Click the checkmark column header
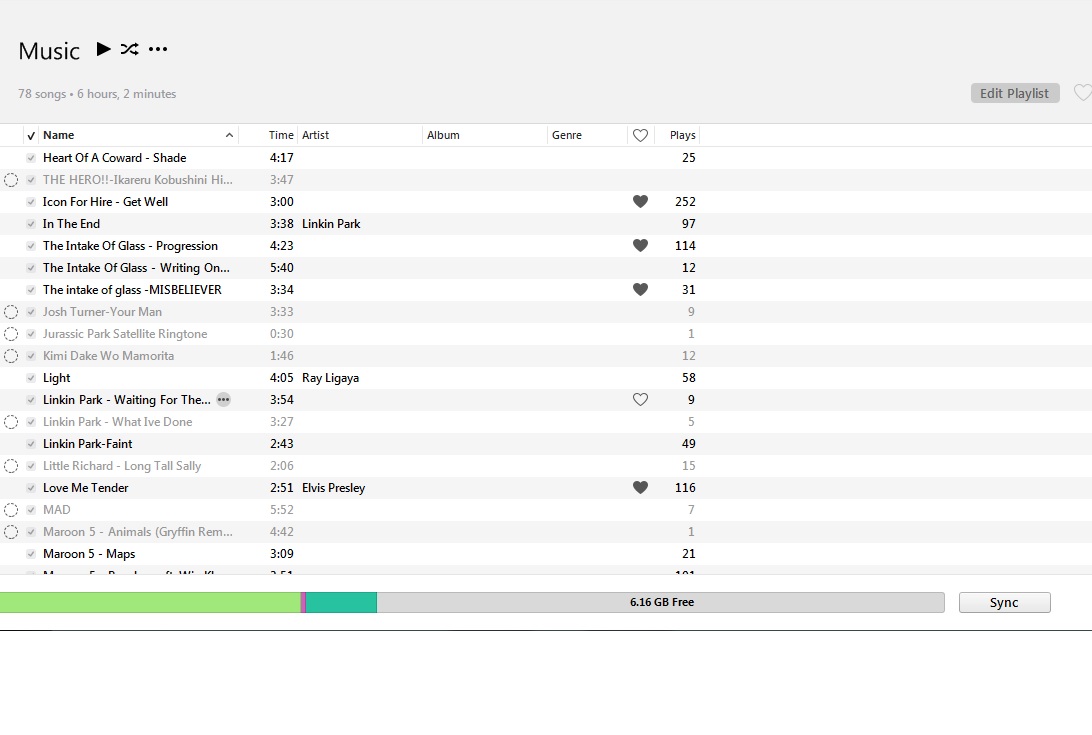This screenshot has height=735, width=1092. (31, 136)
